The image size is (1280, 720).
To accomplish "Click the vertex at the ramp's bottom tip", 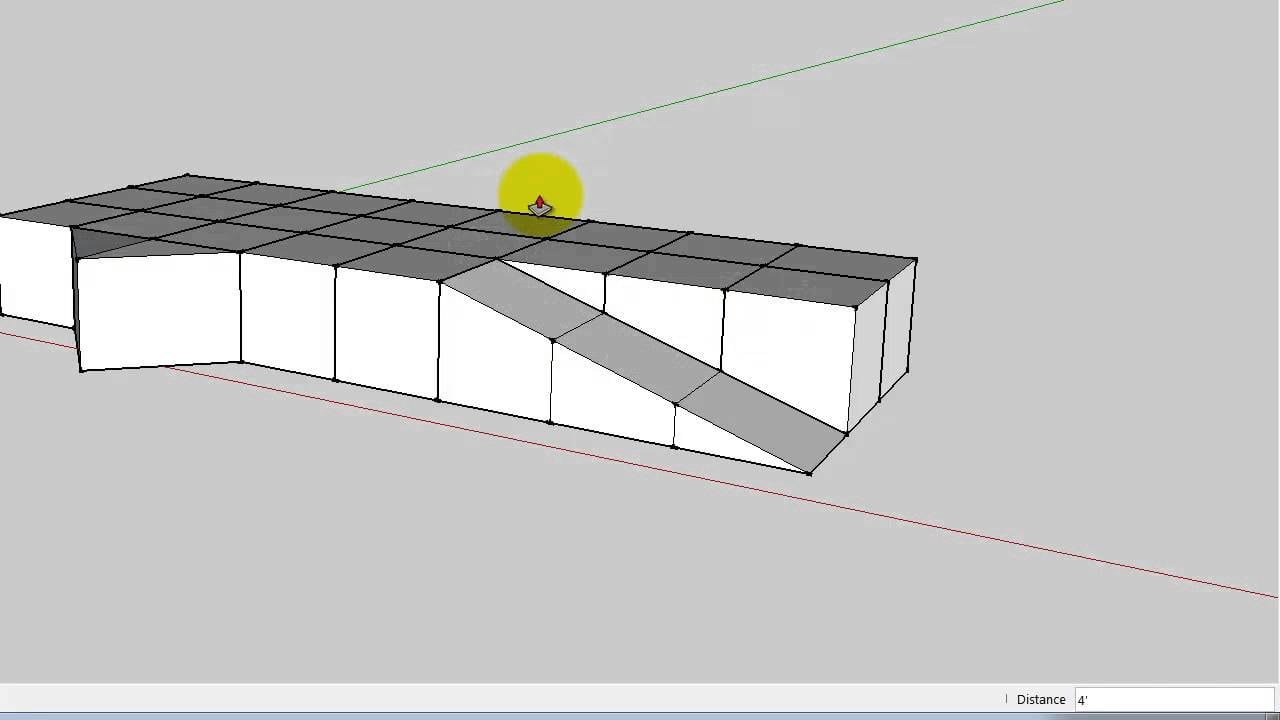I will [x=809, y=473].
